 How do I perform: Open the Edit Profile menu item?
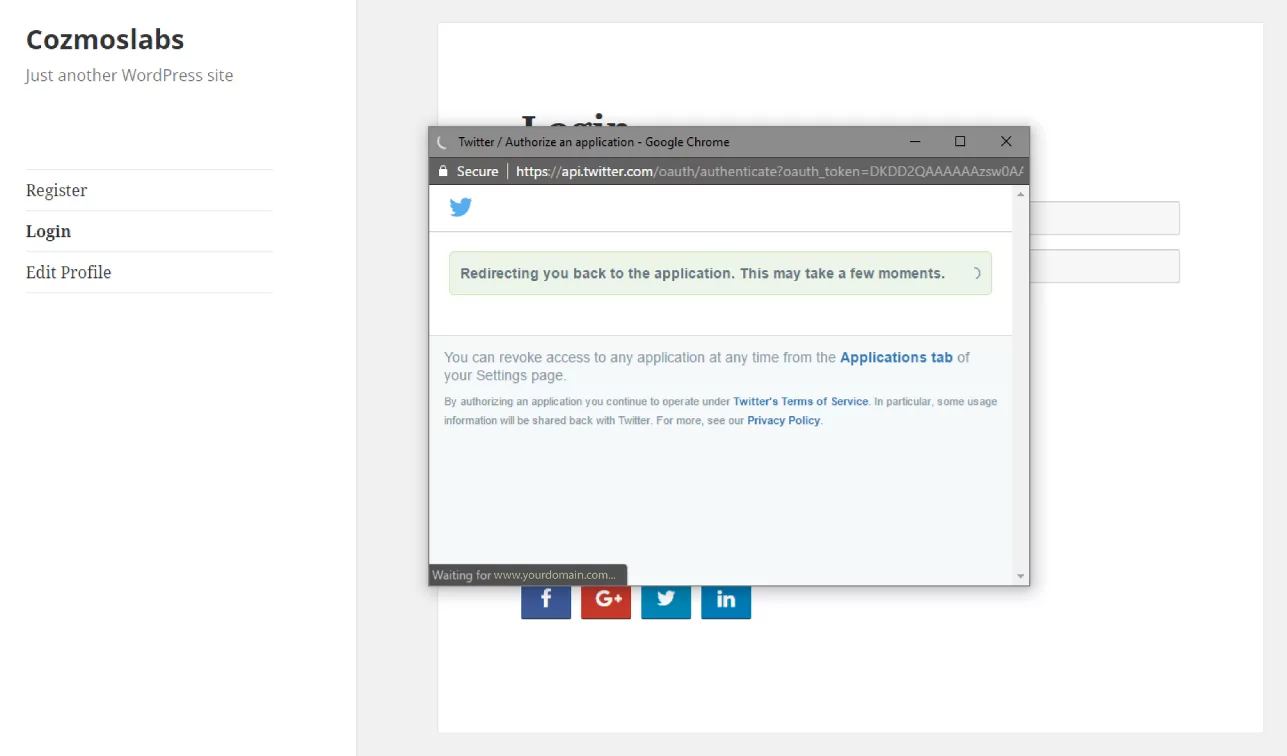68,272
